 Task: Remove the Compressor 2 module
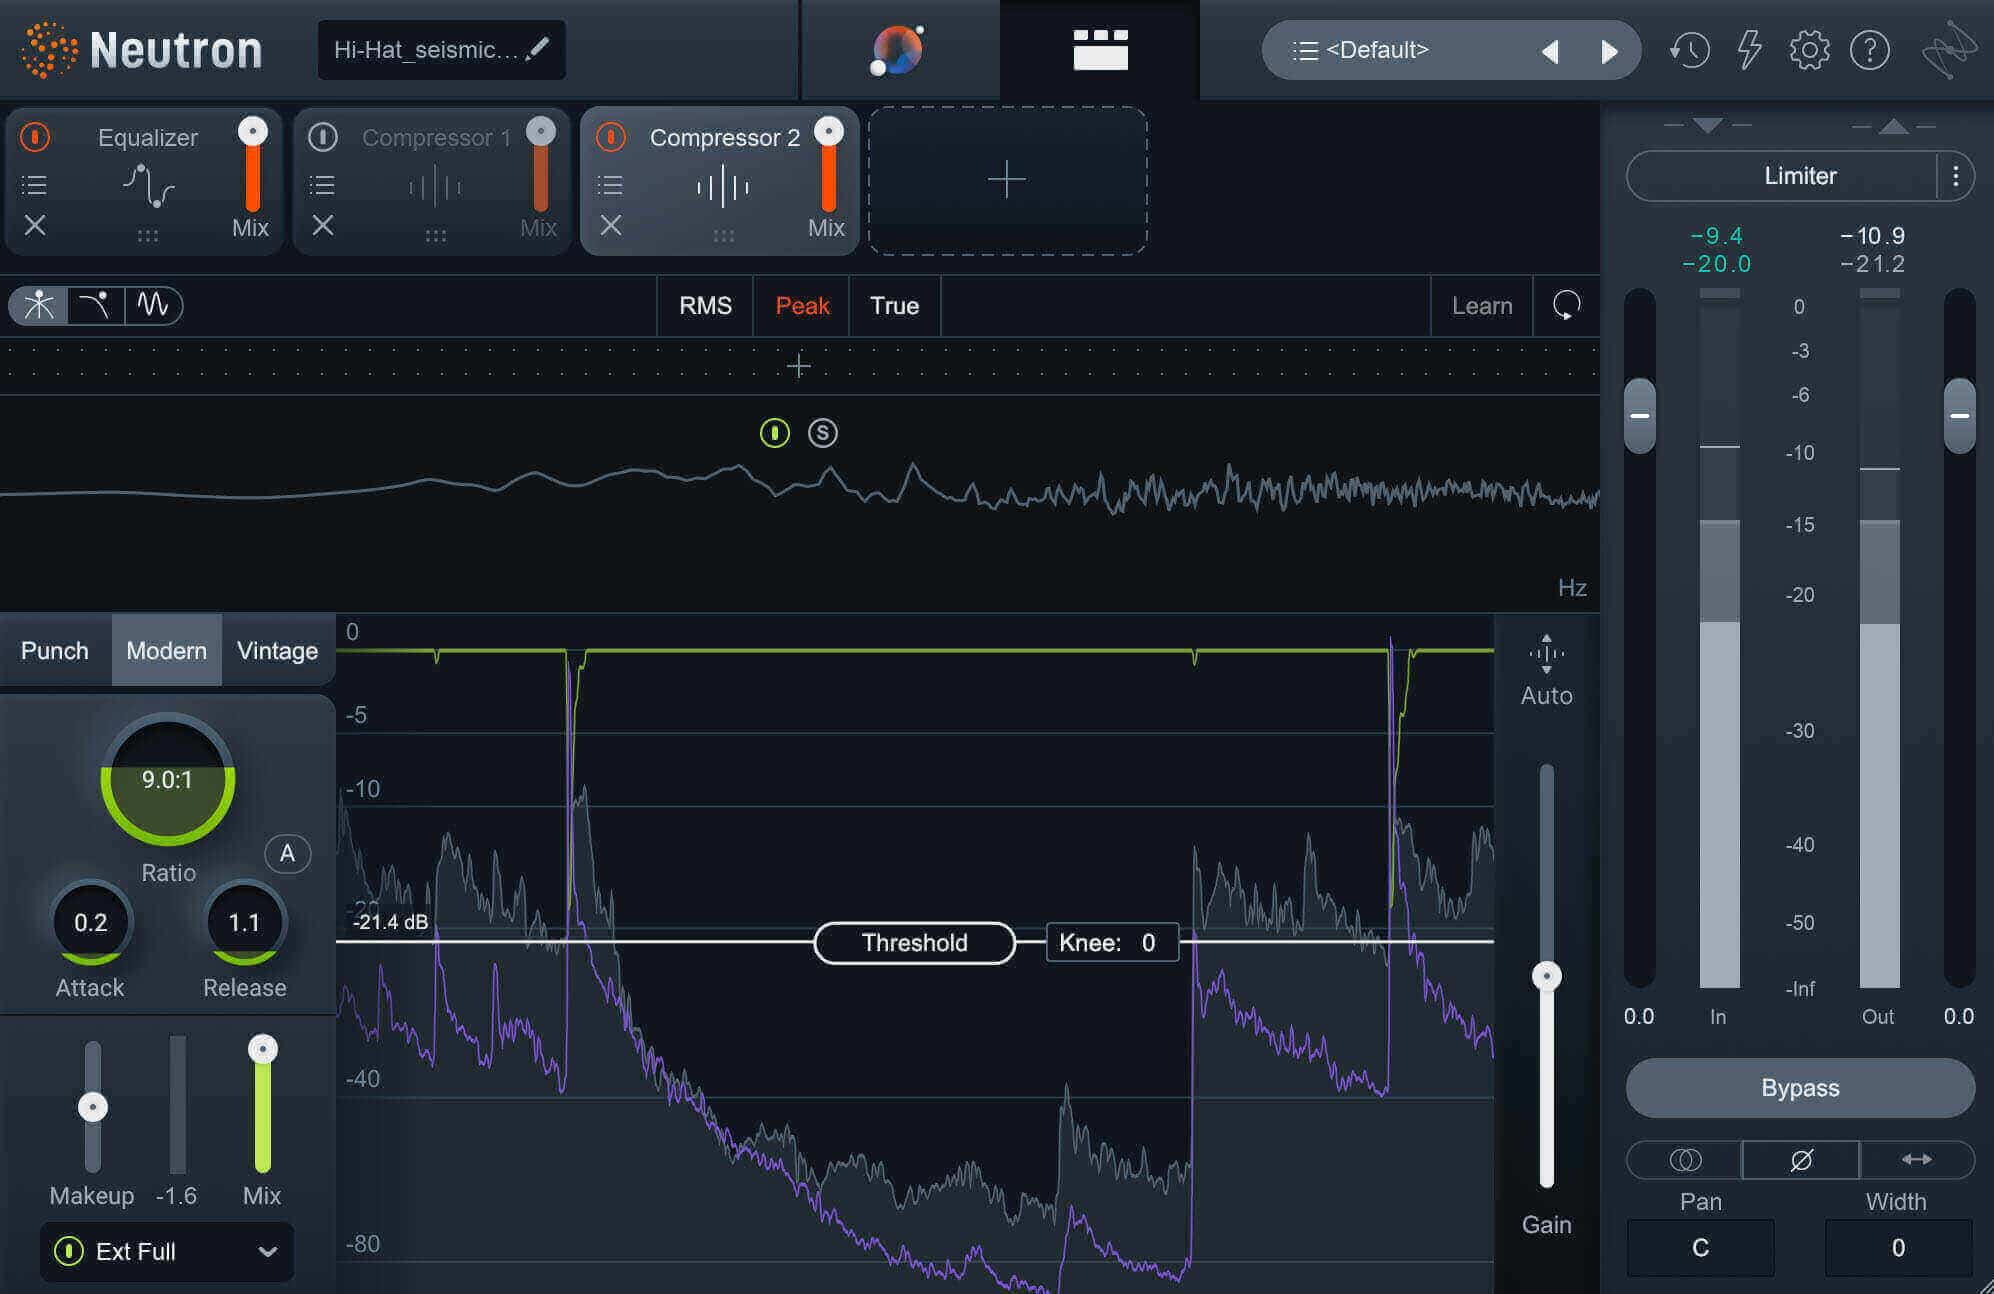coord(611,226)
